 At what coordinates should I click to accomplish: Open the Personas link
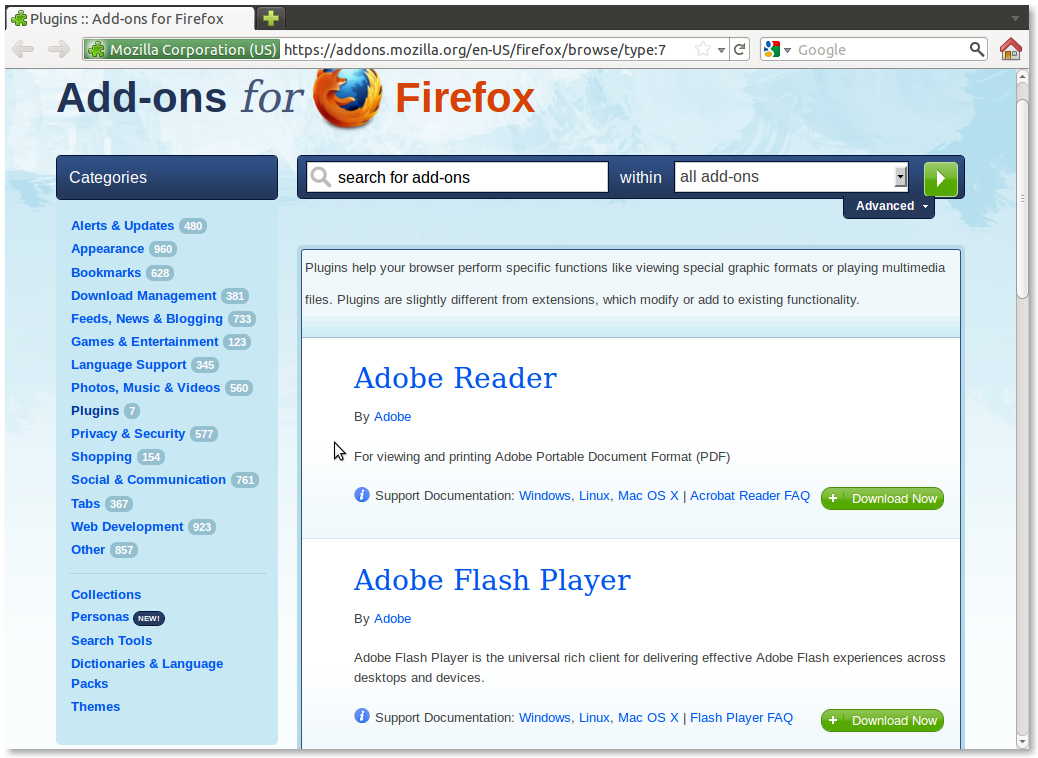click(x=100, y=617)
